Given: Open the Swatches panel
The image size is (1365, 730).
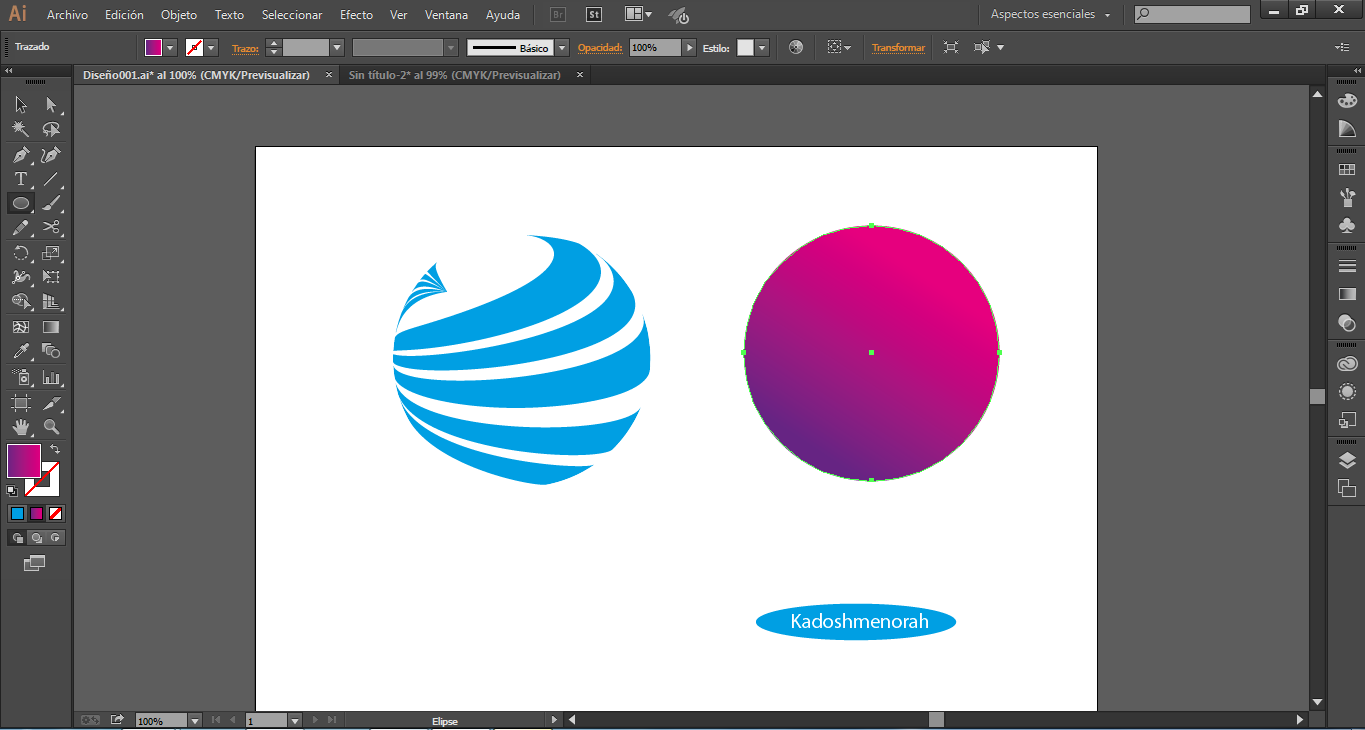Looking at the screenshot, I should [1347, 170].
